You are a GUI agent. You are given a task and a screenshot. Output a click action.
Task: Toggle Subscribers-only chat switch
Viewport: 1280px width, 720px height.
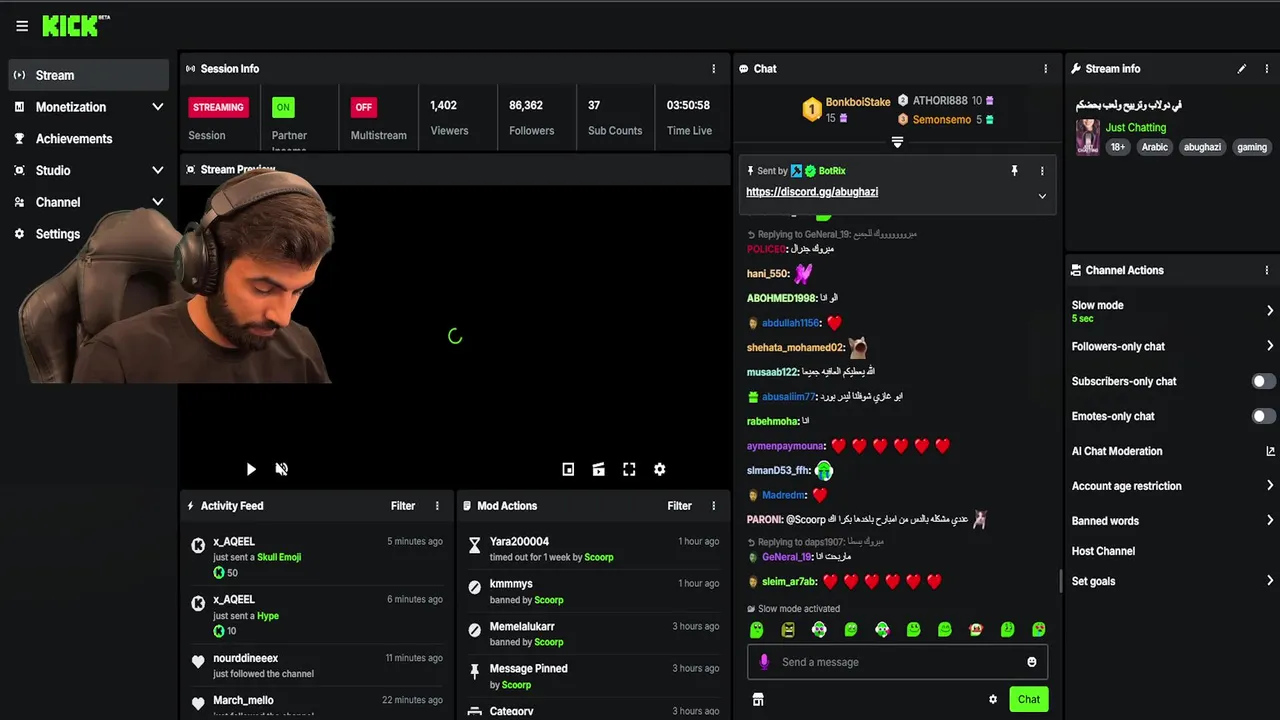coord(1264,381)
